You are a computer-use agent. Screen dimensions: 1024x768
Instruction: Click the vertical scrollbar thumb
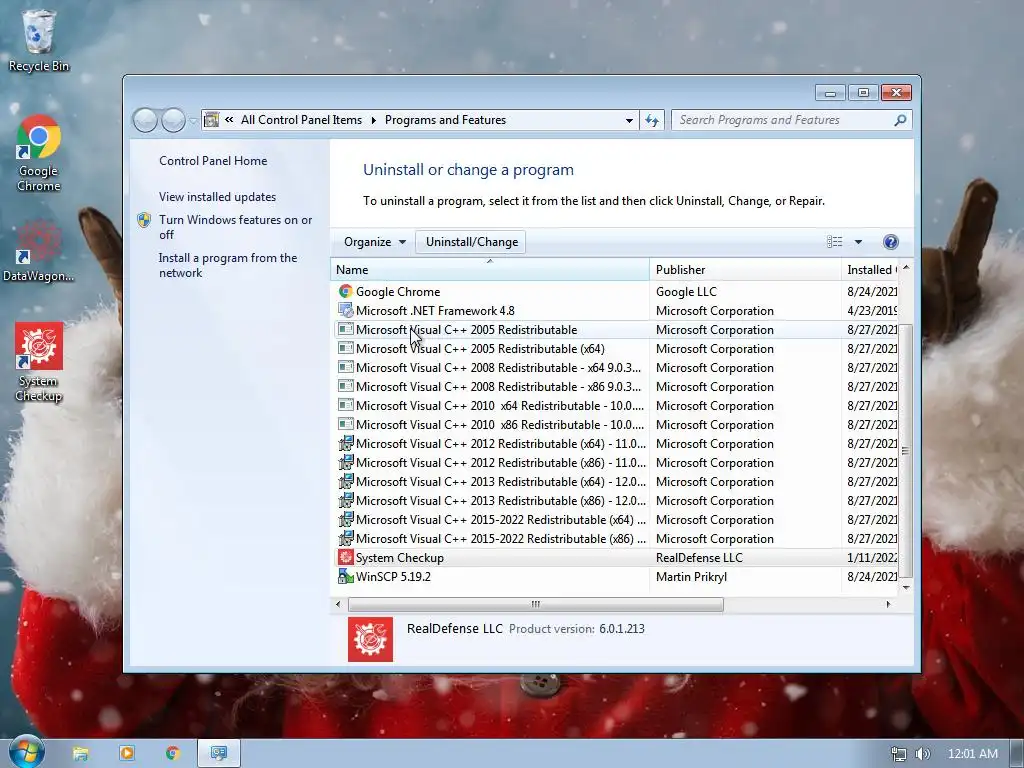(906, 451)
